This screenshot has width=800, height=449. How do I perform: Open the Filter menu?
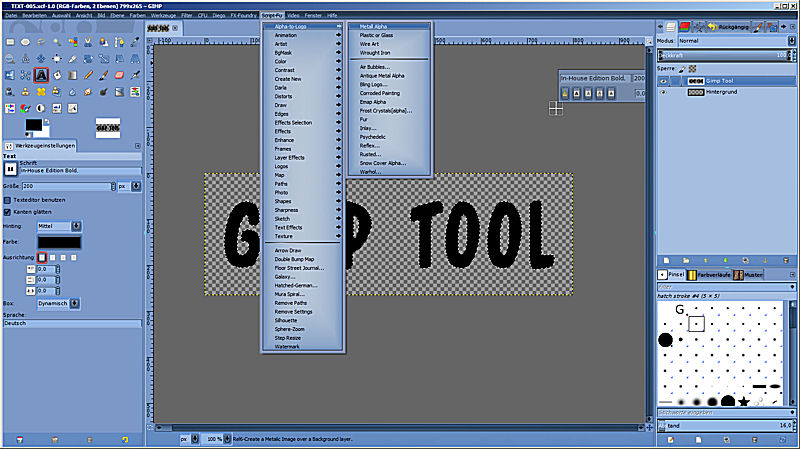point(187,15)
